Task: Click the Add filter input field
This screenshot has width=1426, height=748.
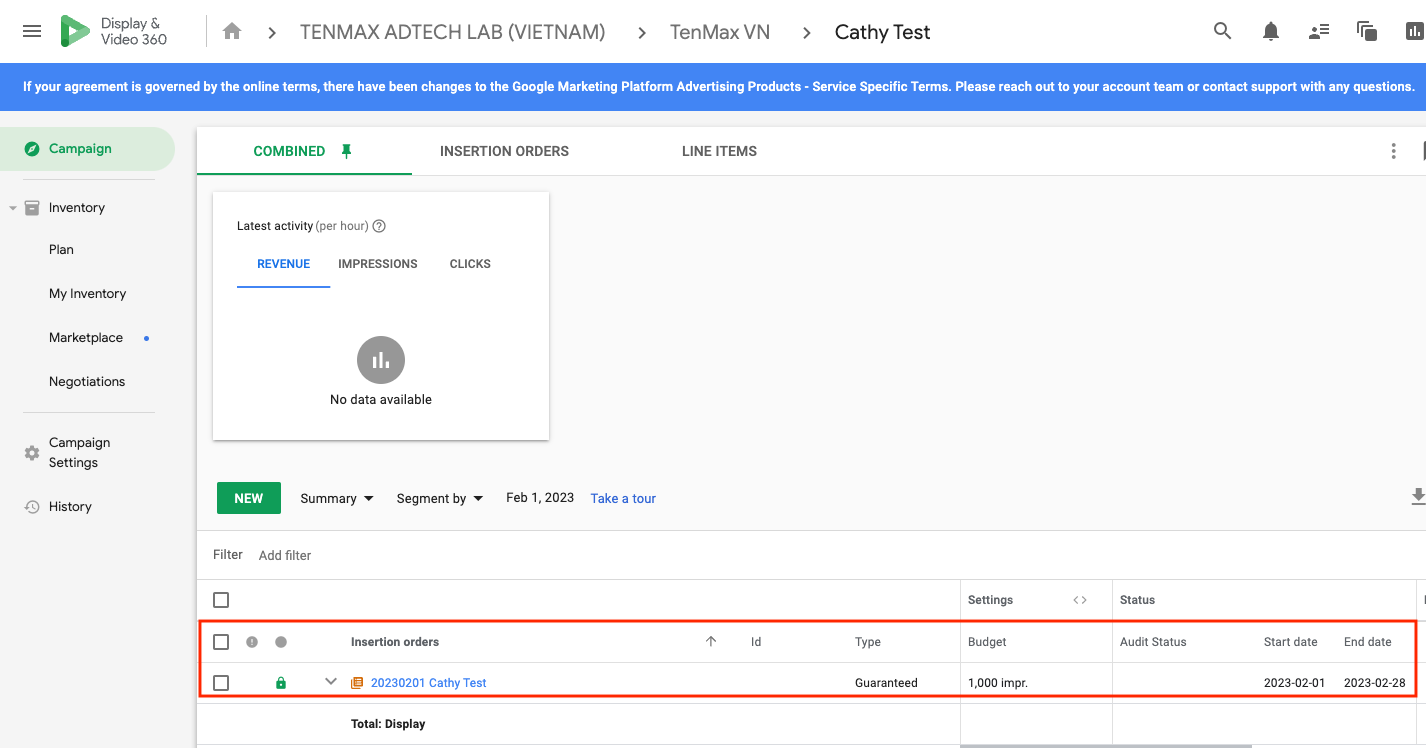Action: pyautogui.click(x=285, y=555)
